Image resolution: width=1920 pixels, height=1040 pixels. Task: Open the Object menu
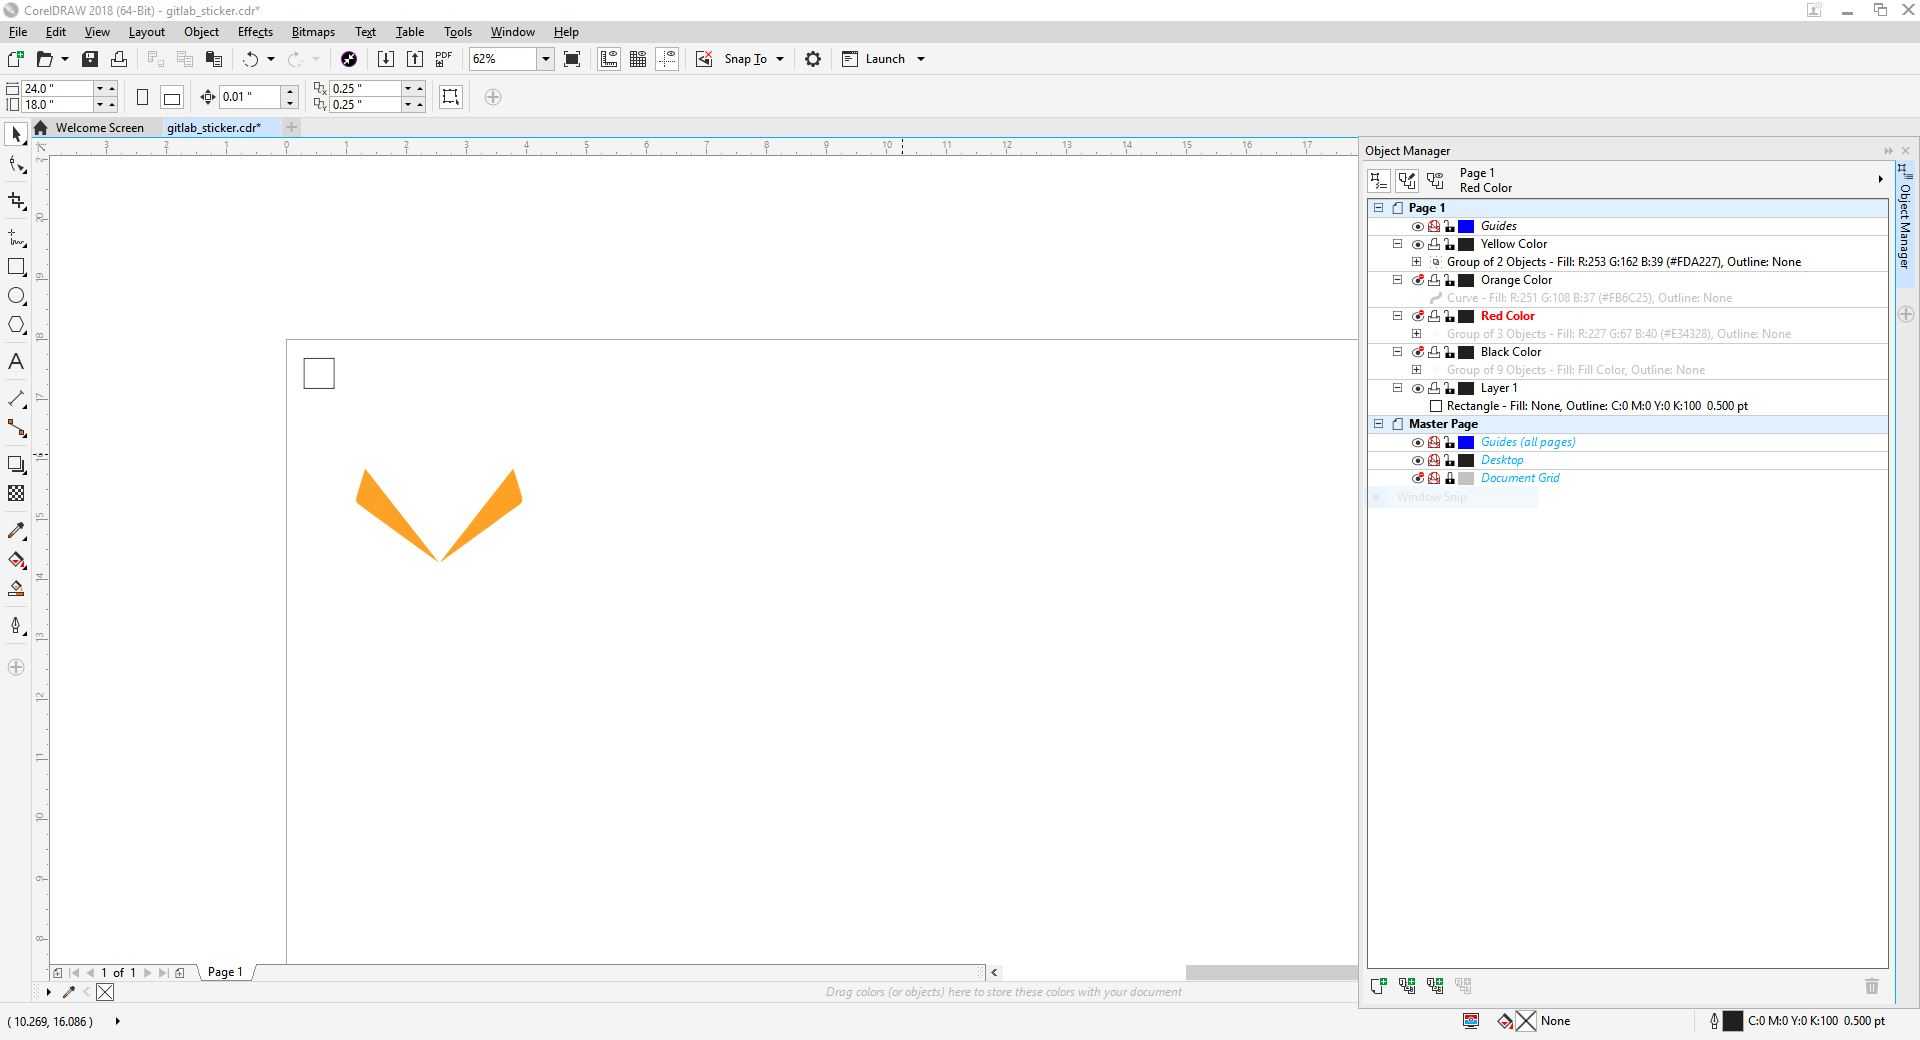(201, 32)
